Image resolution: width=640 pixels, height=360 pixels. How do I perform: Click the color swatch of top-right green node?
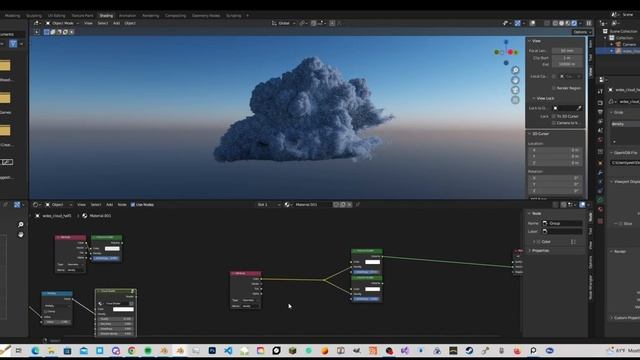pos(372,262)
